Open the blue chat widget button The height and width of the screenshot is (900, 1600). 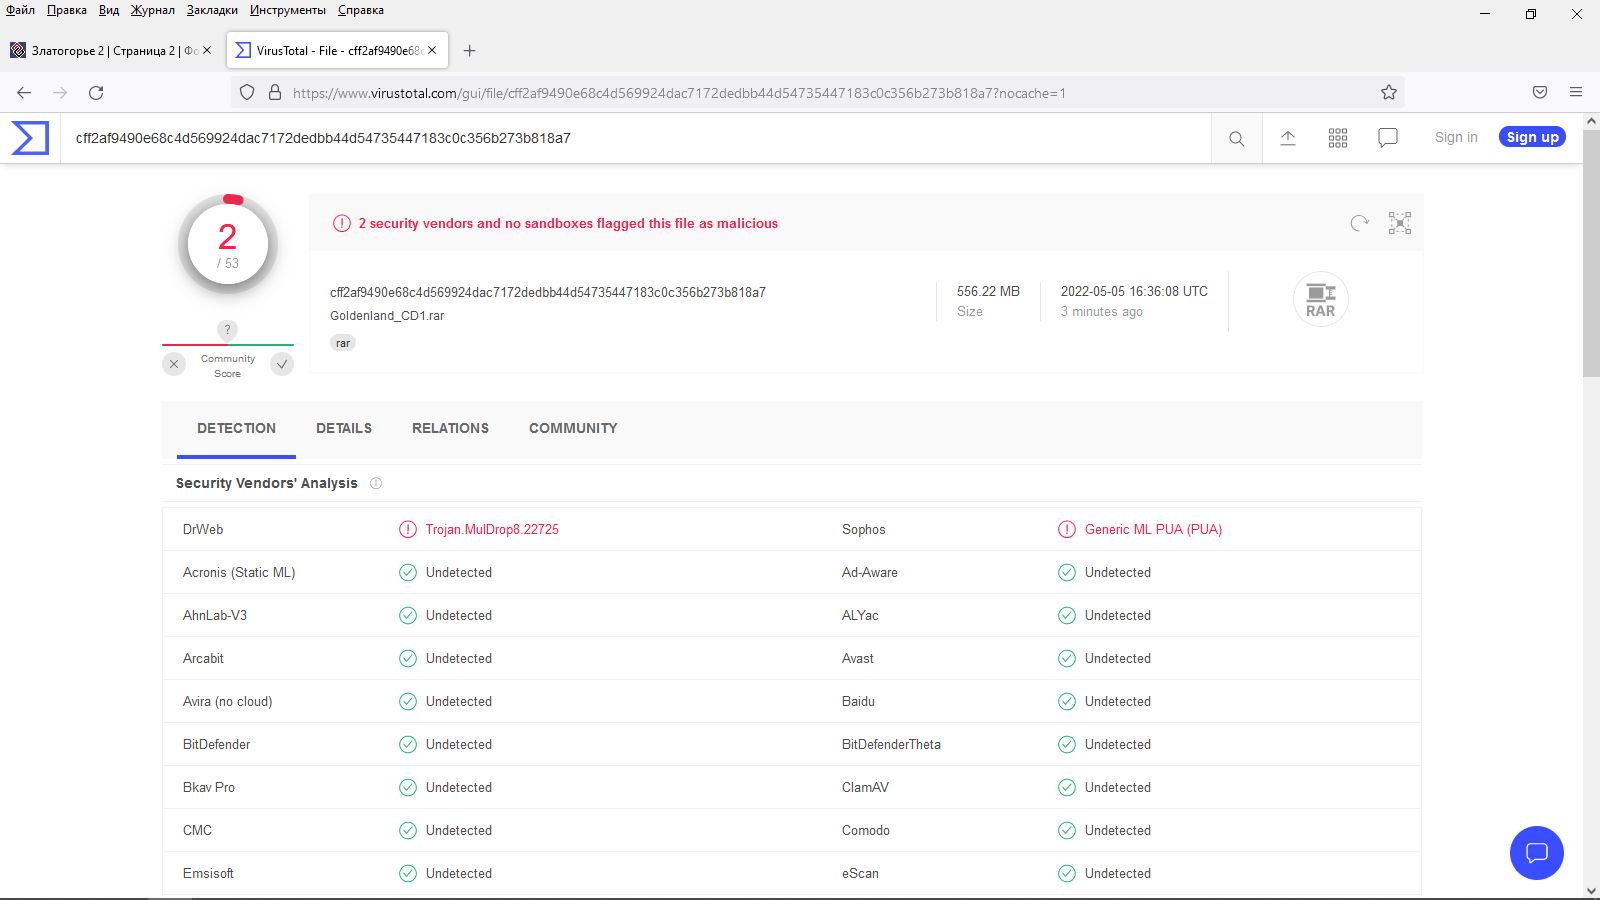click(1536, 852)
